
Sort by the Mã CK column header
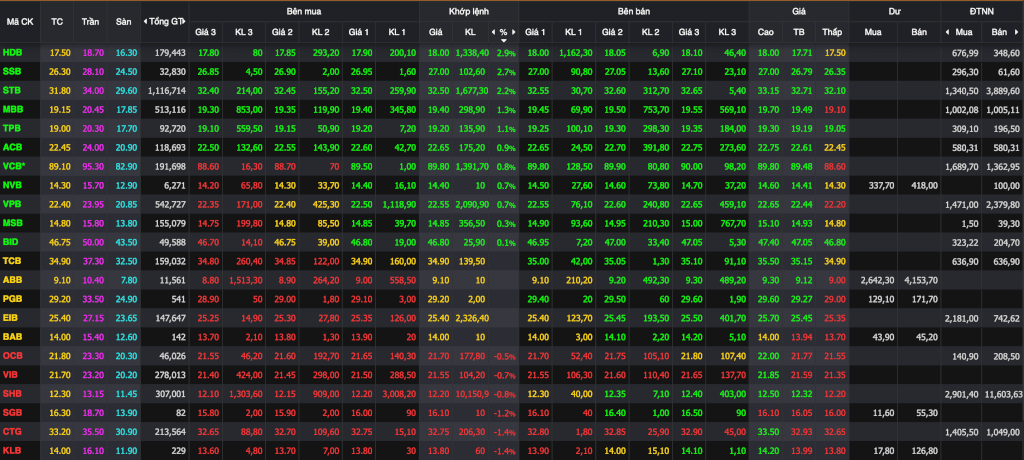point(20,22)
